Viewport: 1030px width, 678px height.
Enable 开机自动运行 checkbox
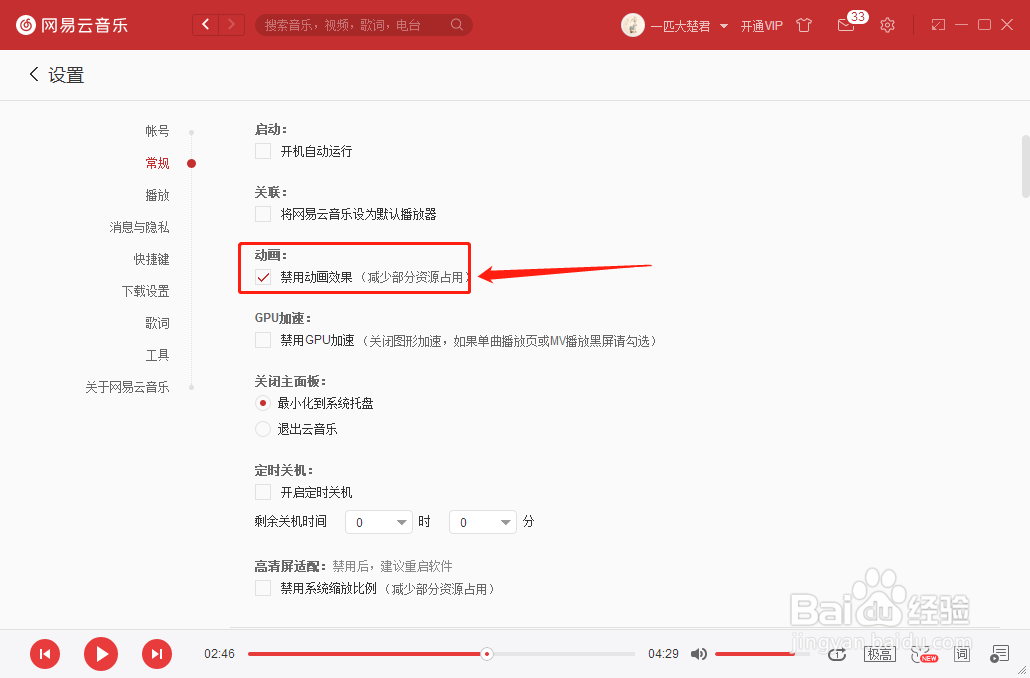(x=263, y=151)
